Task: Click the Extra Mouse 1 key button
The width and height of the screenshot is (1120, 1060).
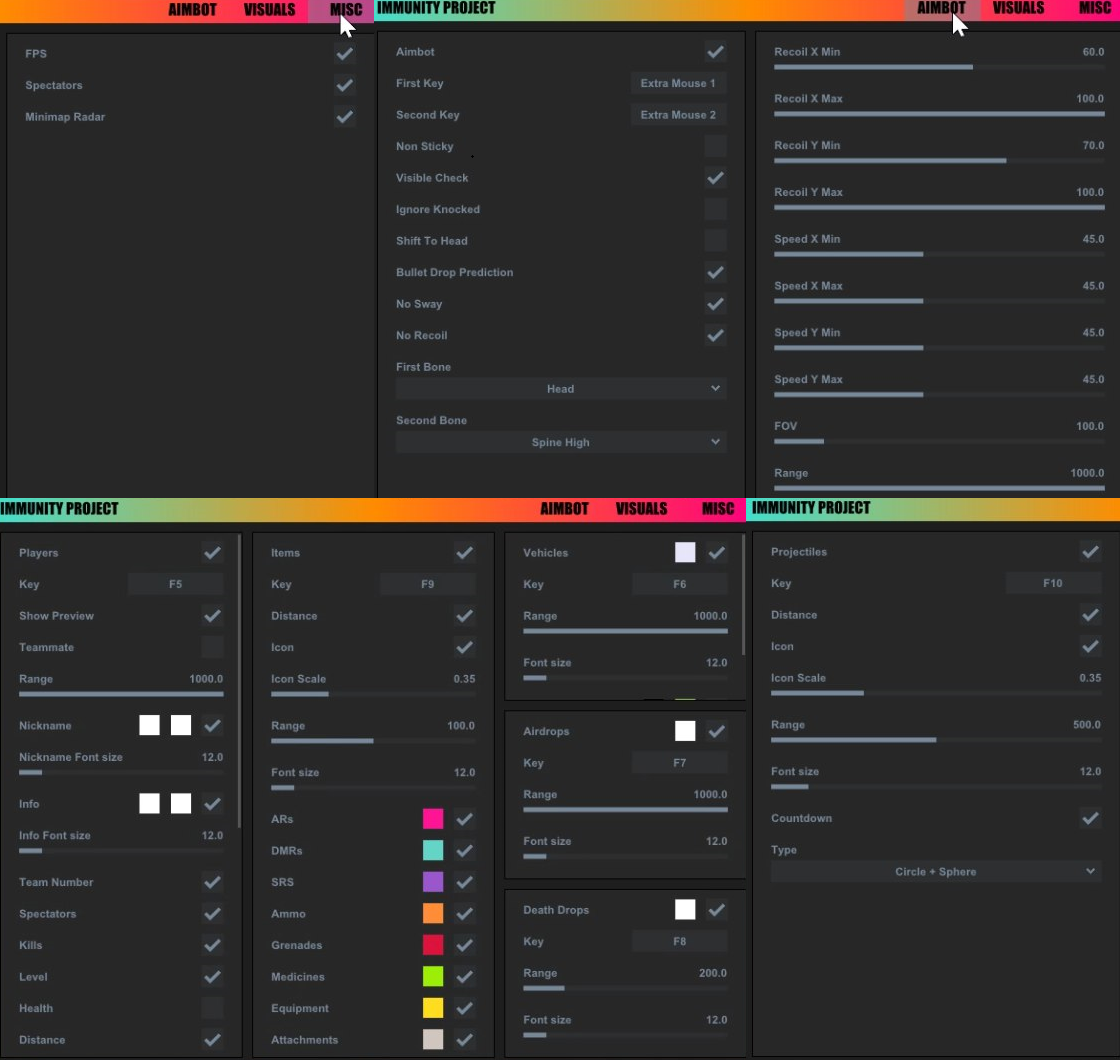Action: (x=678, y=84)
